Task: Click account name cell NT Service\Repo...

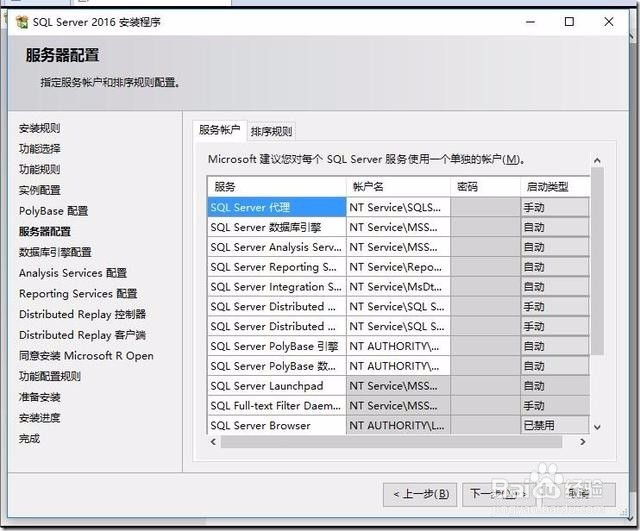Action: tap(398, 267)
